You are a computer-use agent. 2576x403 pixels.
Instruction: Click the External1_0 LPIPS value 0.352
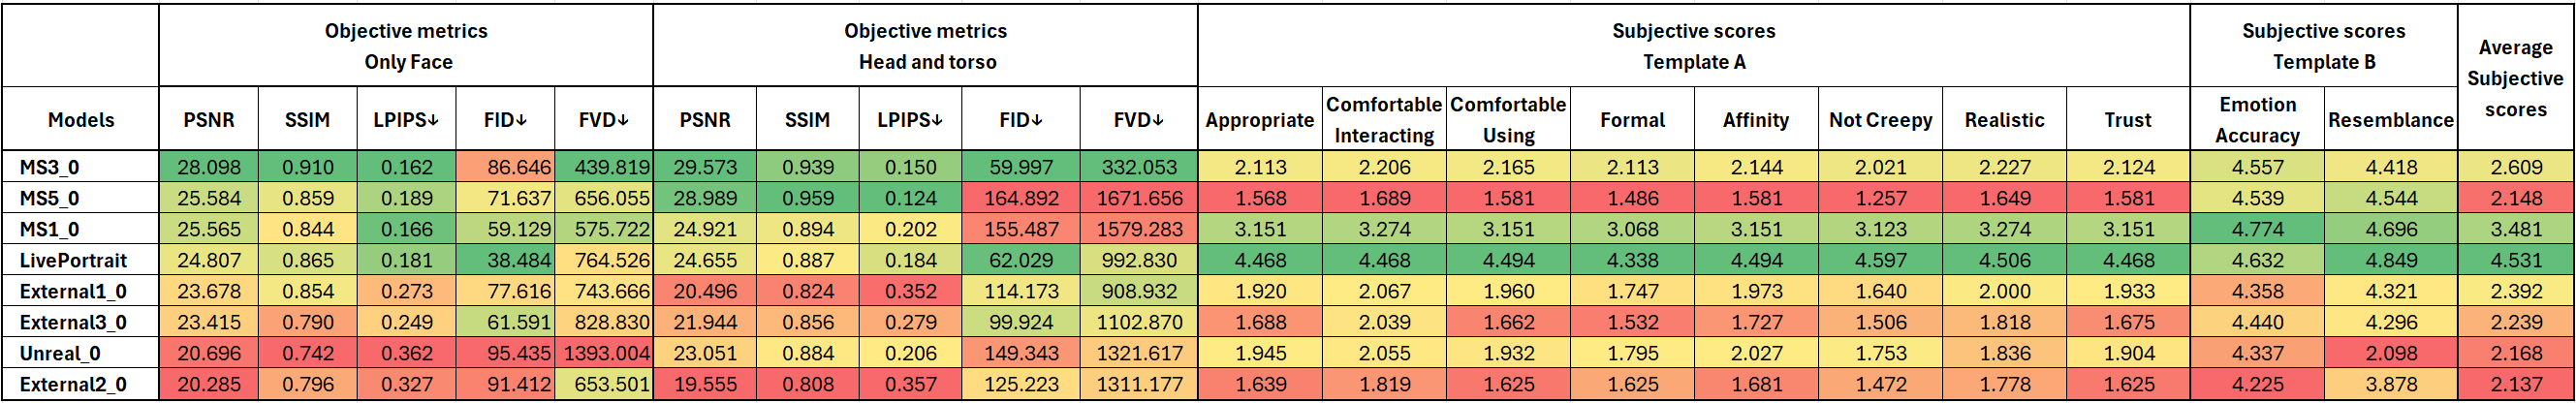(910, 291)
